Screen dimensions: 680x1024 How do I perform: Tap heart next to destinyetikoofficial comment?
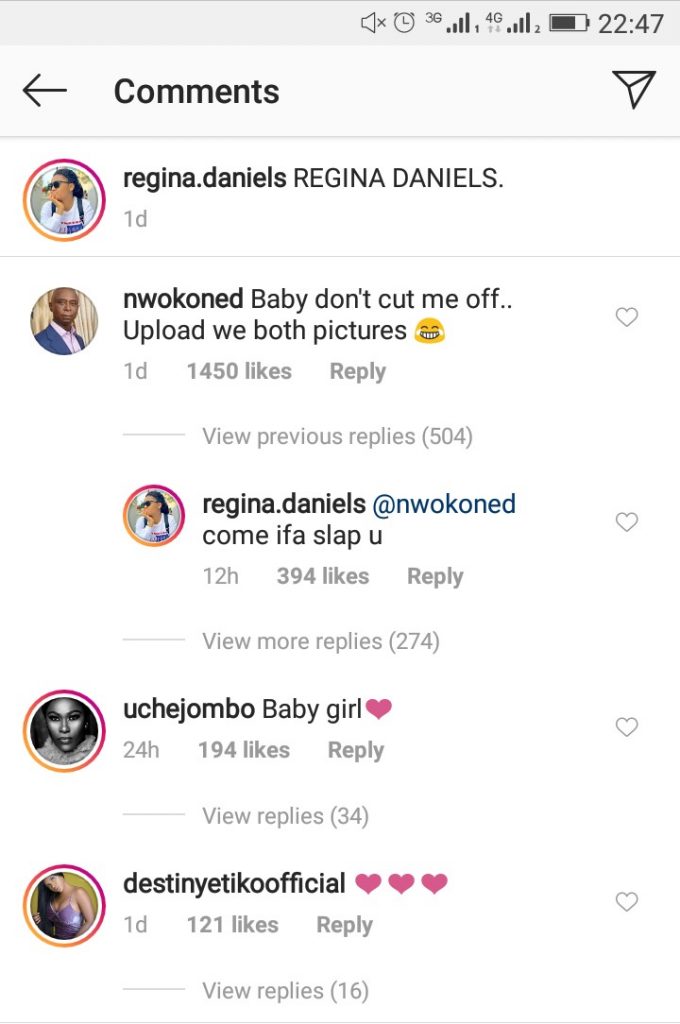pos(626,902)
